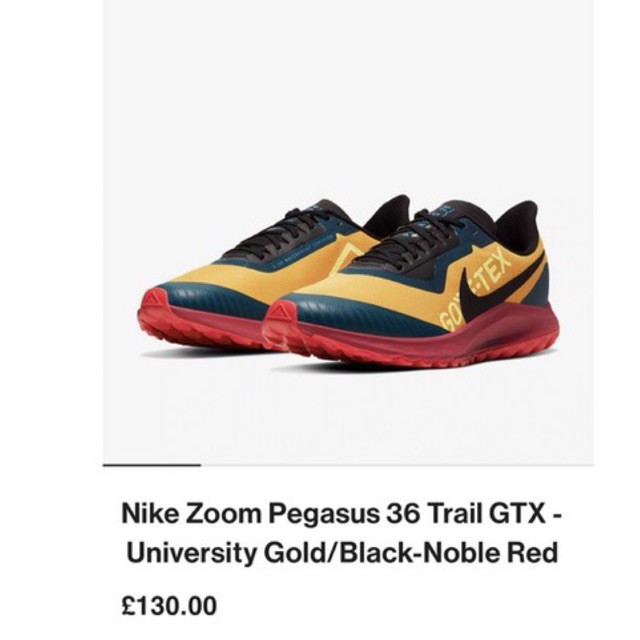Click the teal toe panel of left shoe
640x640 pixels.
pos(212,302)
